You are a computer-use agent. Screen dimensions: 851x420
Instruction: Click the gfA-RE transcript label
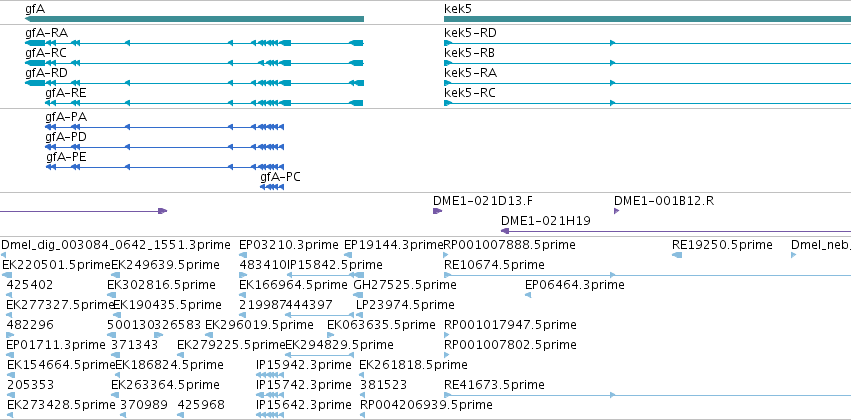pyautogui.click(x=66, y=93)
